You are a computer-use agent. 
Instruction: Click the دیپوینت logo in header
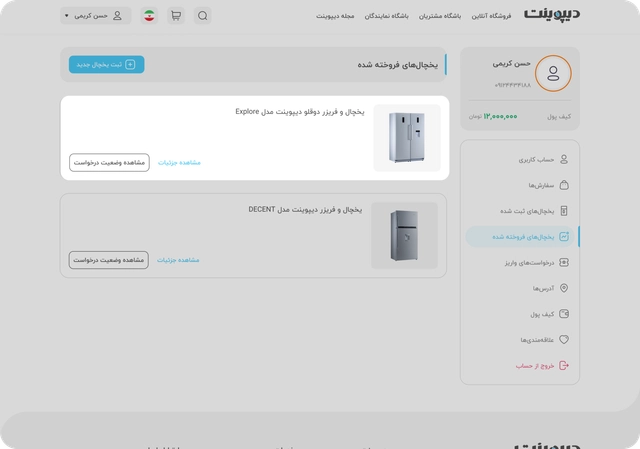[552, 14]
